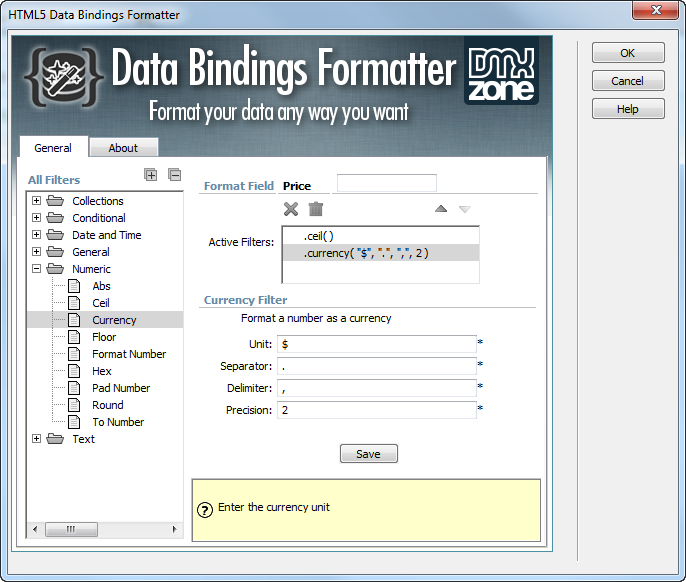Image resolution: width=686 pixels, height=582 pixels.
Task: Expand the Text category
Action: click(x=36, y=439)
